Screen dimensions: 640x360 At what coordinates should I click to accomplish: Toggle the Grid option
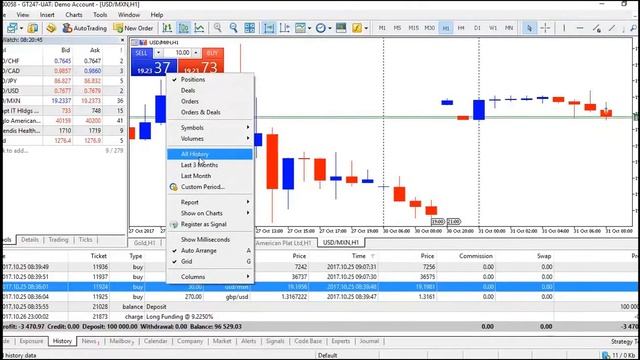(x=210, y=262)
